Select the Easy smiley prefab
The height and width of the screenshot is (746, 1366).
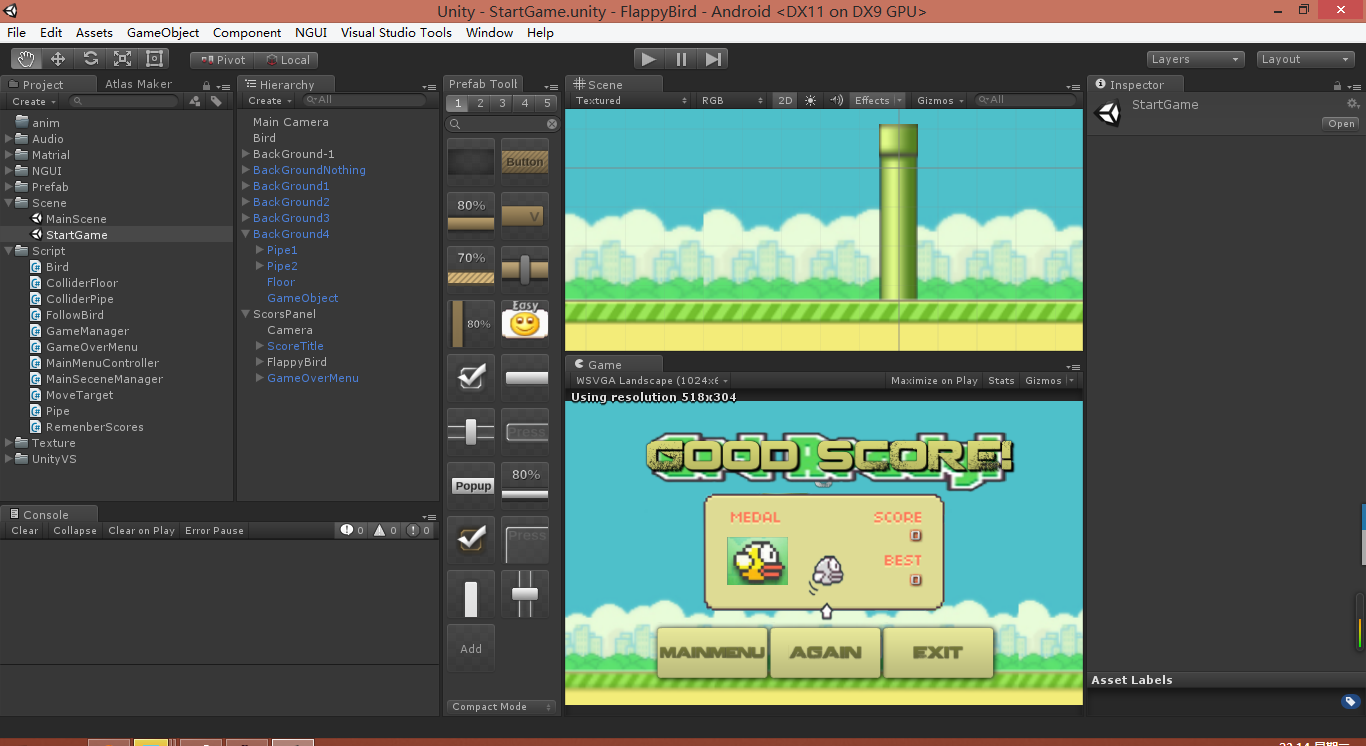tap(525, 322)
